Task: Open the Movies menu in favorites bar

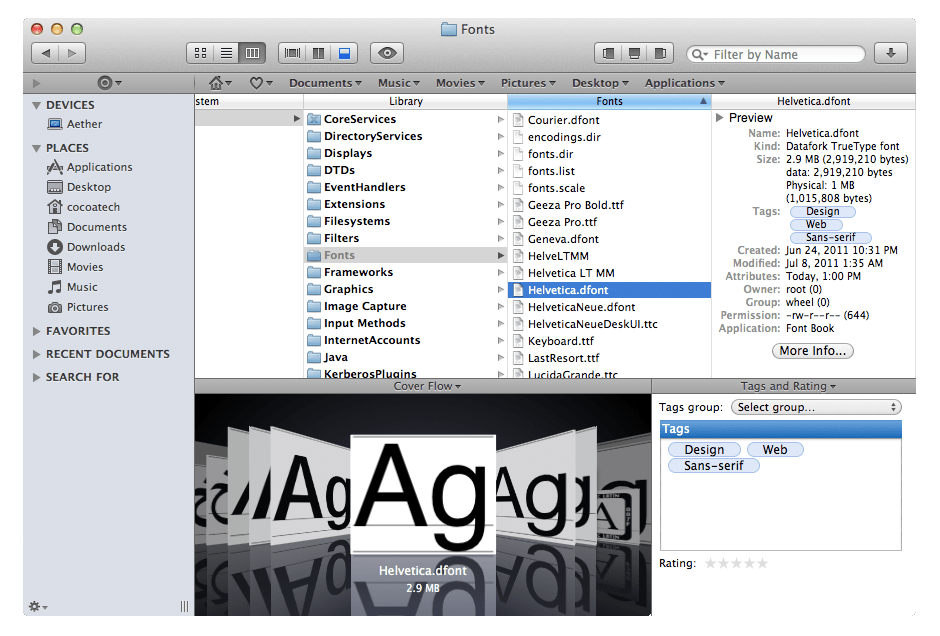Action: tap(460, 83)
